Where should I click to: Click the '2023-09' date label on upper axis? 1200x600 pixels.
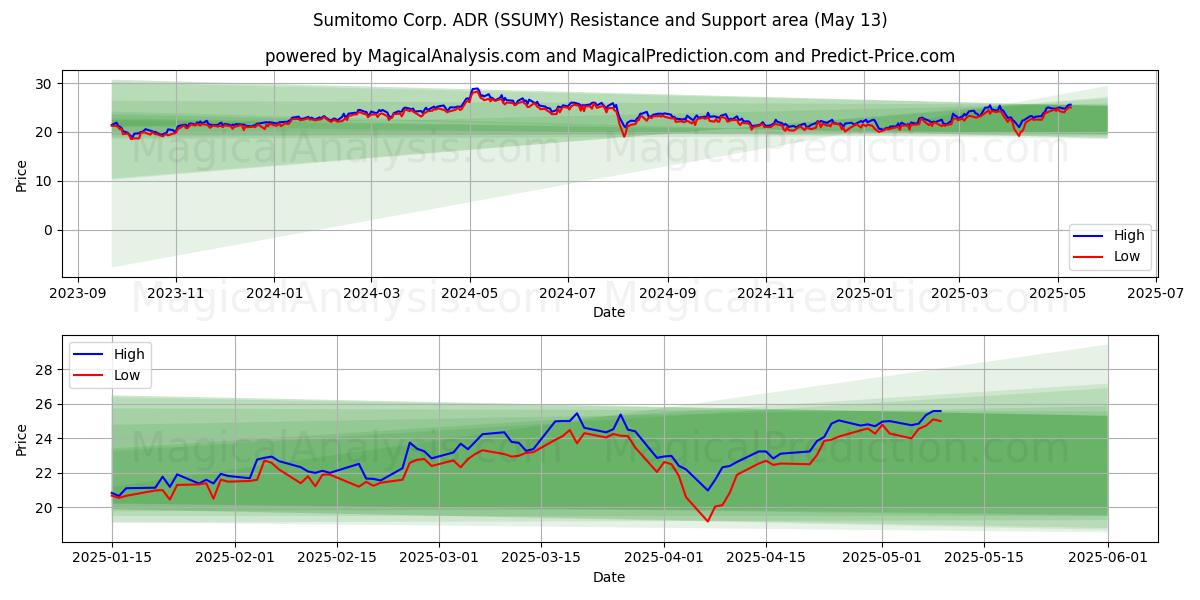[78, 294]
